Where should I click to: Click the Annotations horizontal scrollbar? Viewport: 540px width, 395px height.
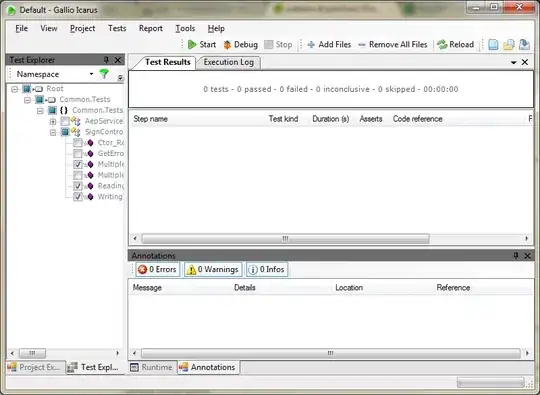click(x=330, y=353)
